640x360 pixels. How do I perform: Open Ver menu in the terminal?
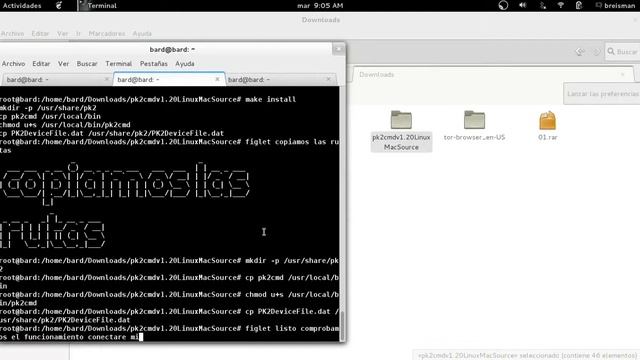(63, 64)
